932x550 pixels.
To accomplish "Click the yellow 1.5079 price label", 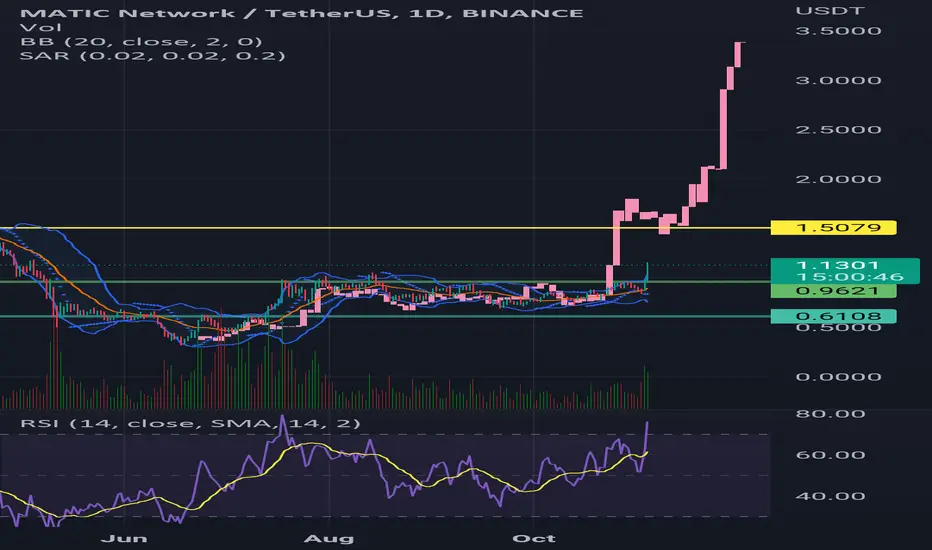I will 833,228.
